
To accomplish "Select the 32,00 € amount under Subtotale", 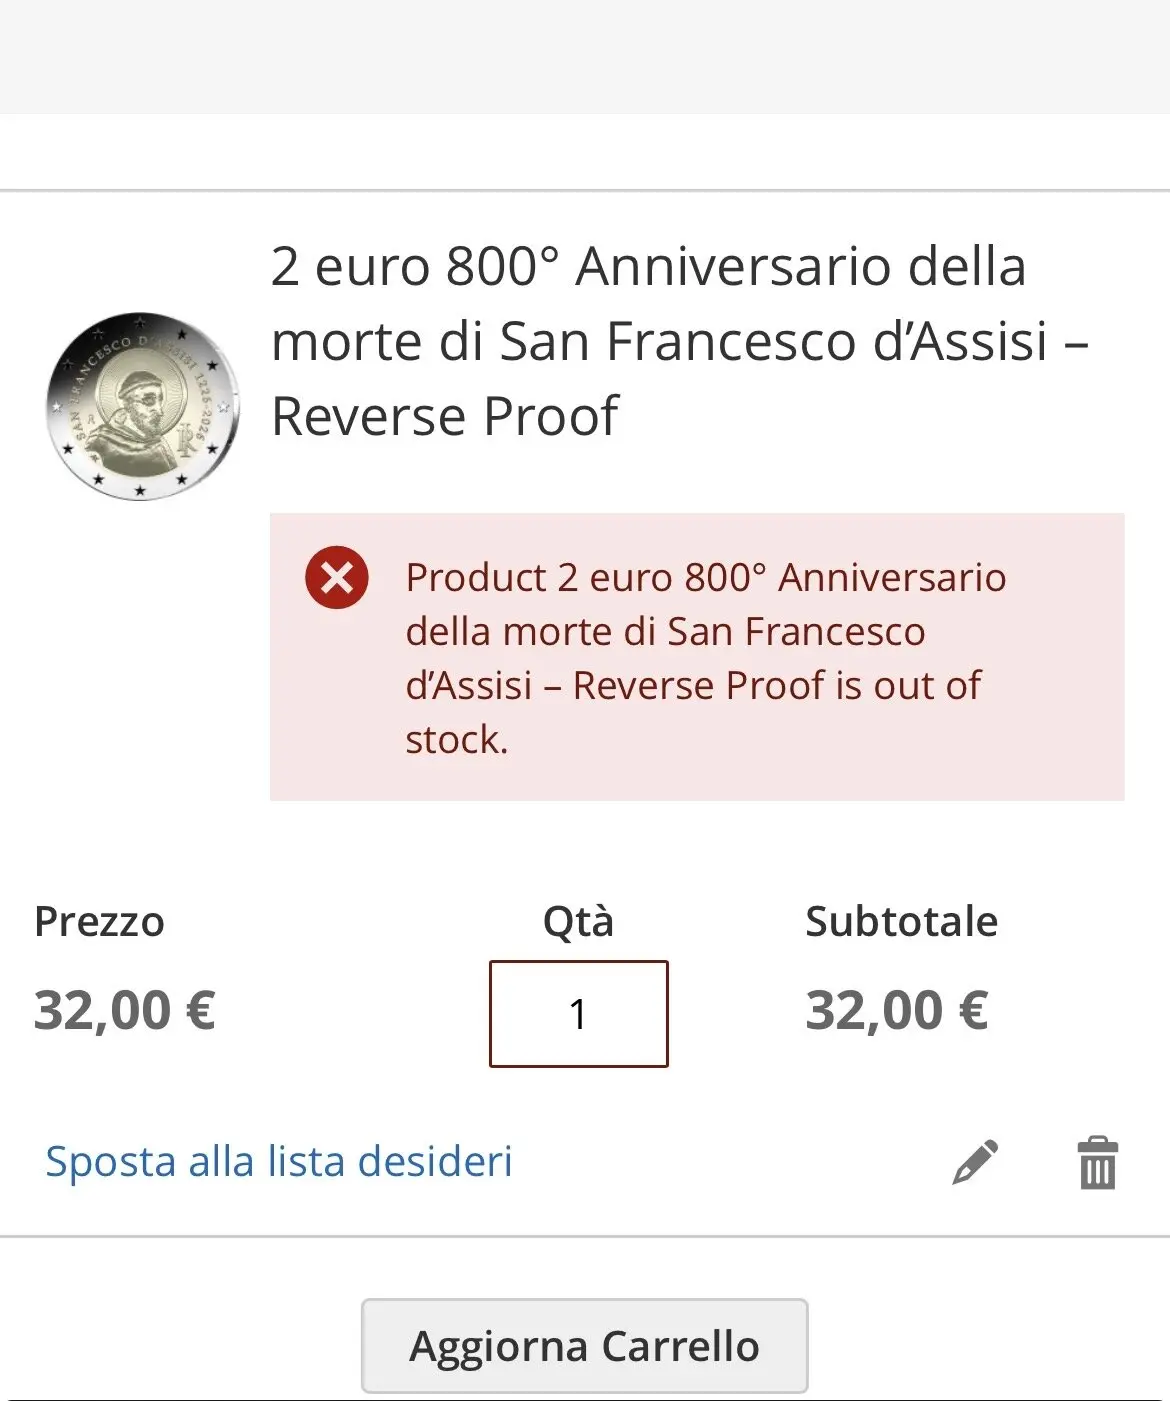I will coord(897,1010).
